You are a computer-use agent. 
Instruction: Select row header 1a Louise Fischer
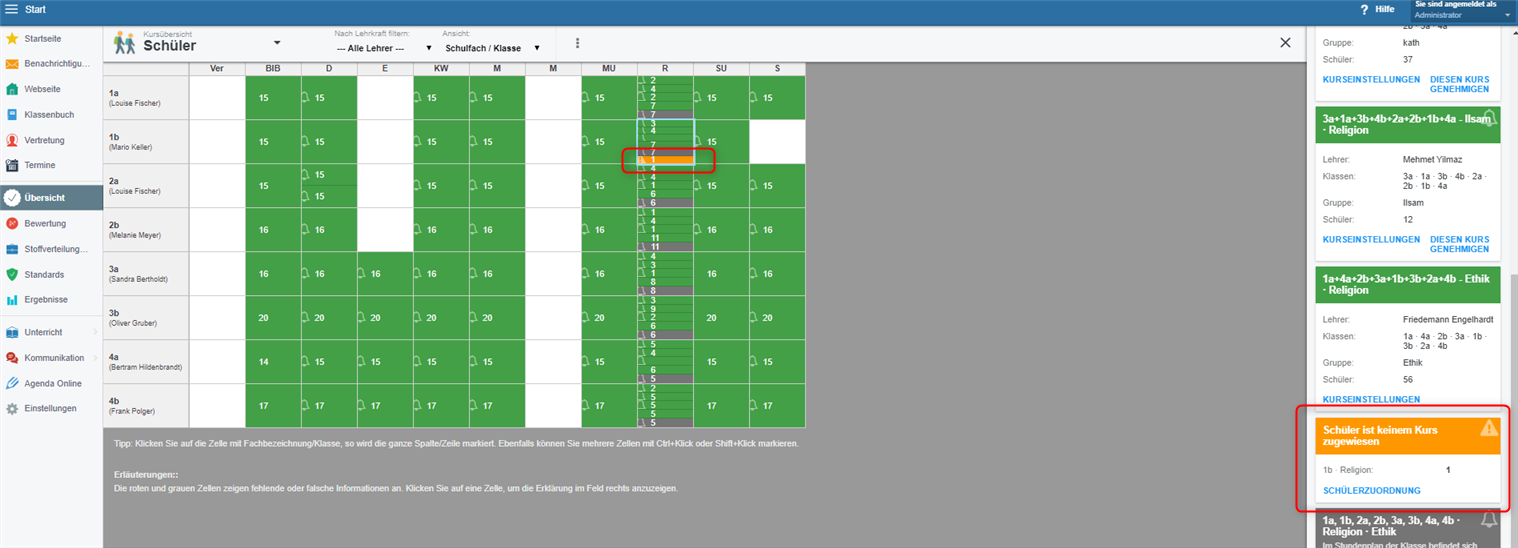click(x=146, y=98)
